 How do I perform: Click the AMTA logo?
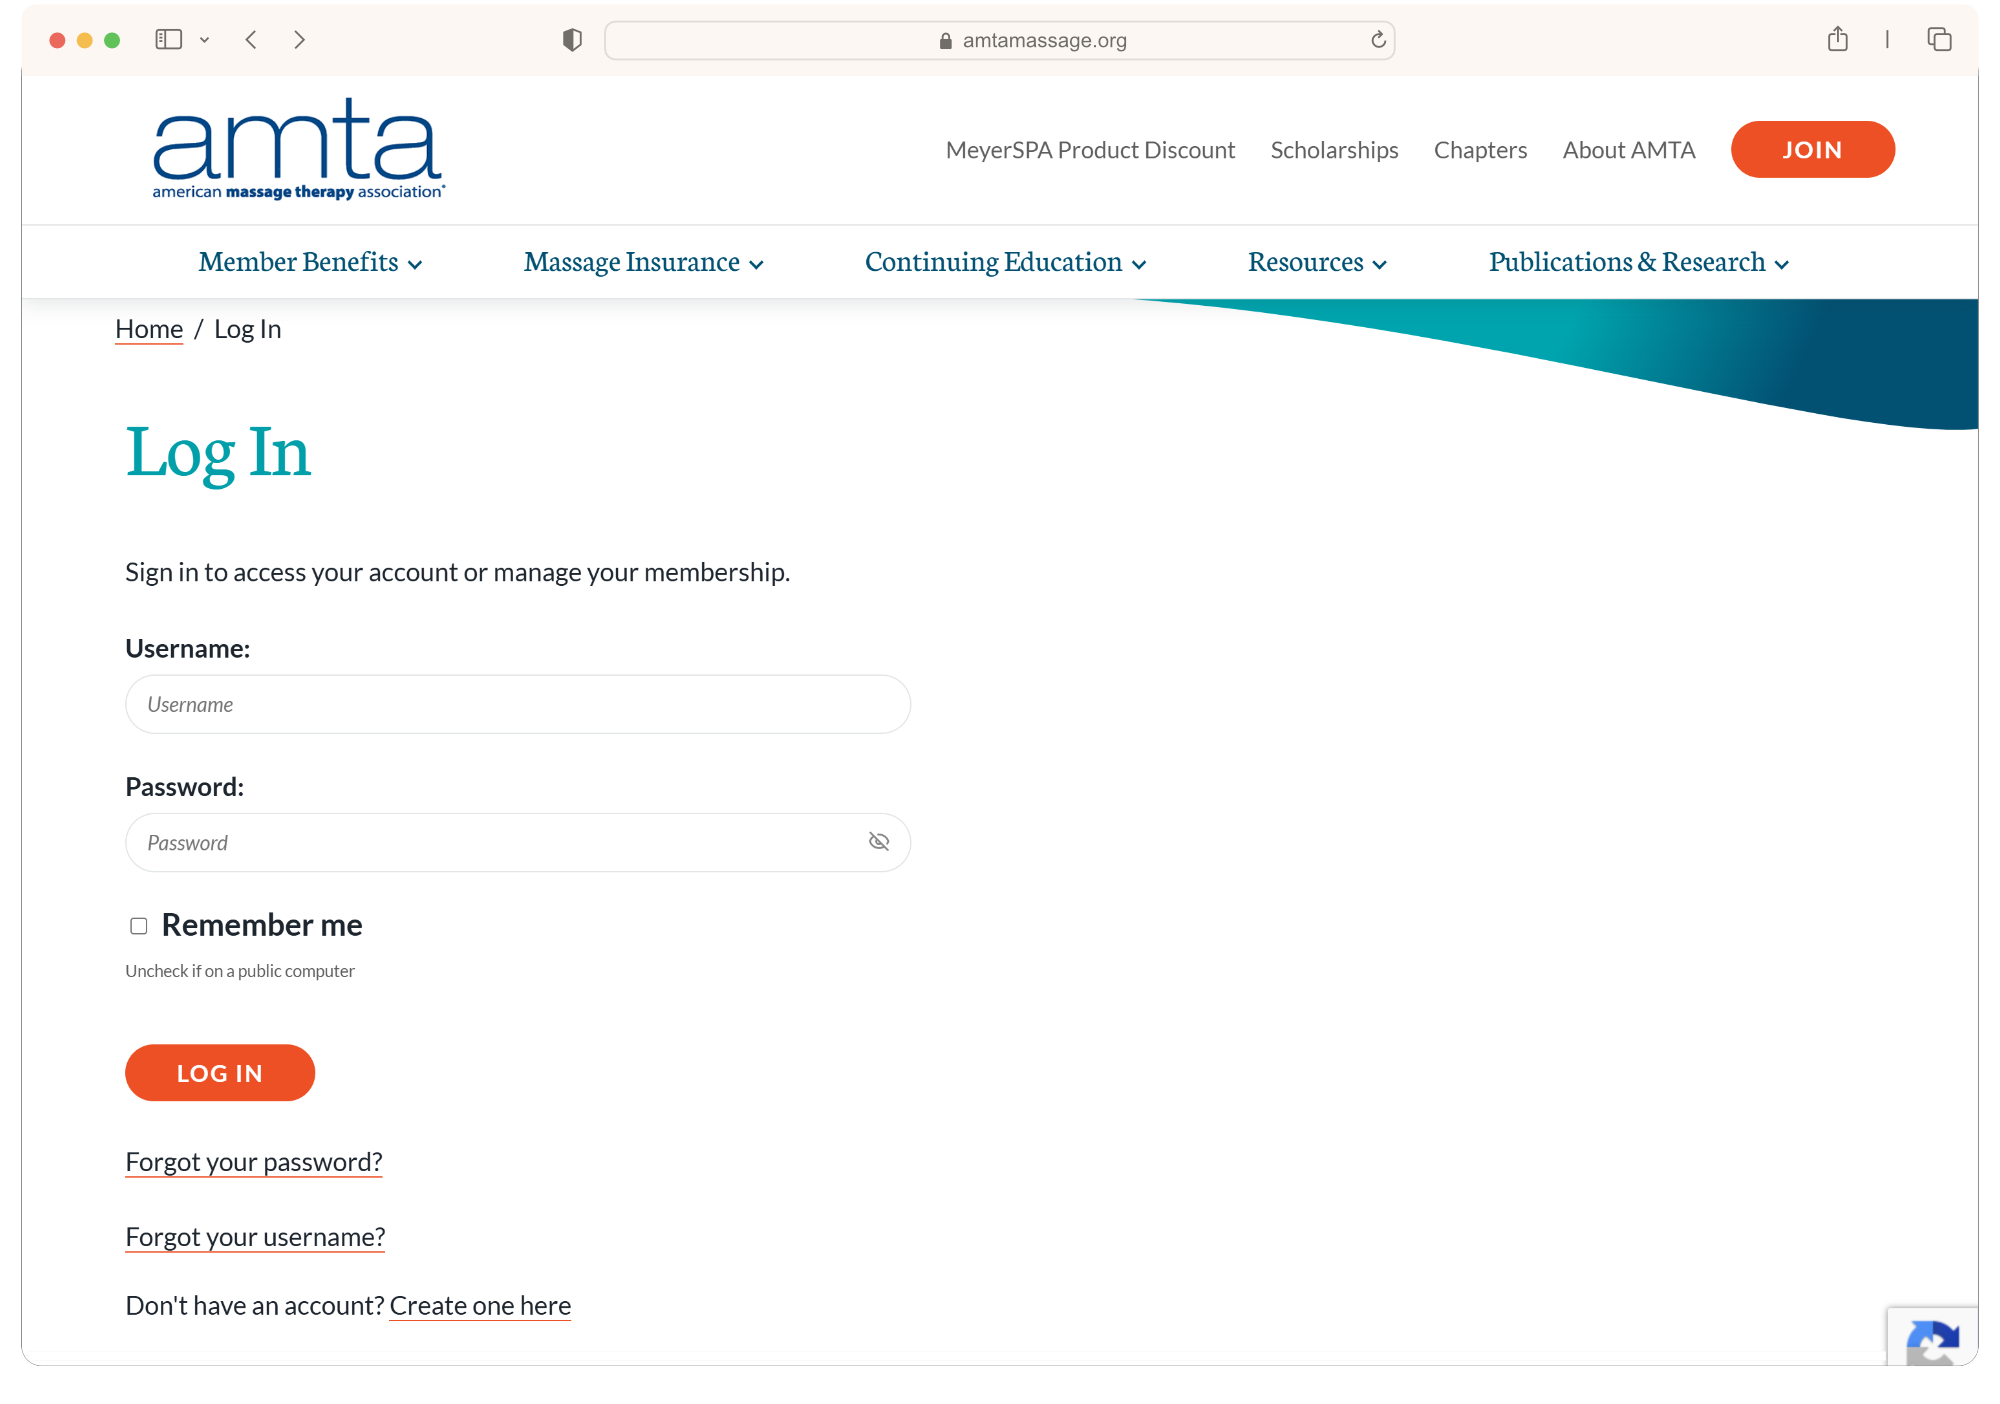pyautogui.click(x=298, y=148)
